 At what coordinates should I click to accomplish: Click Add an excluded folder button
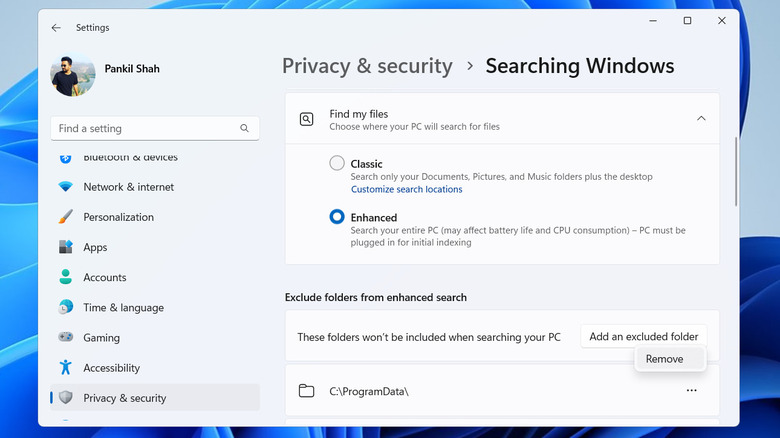pyautogui.click(x=644, y=337)
